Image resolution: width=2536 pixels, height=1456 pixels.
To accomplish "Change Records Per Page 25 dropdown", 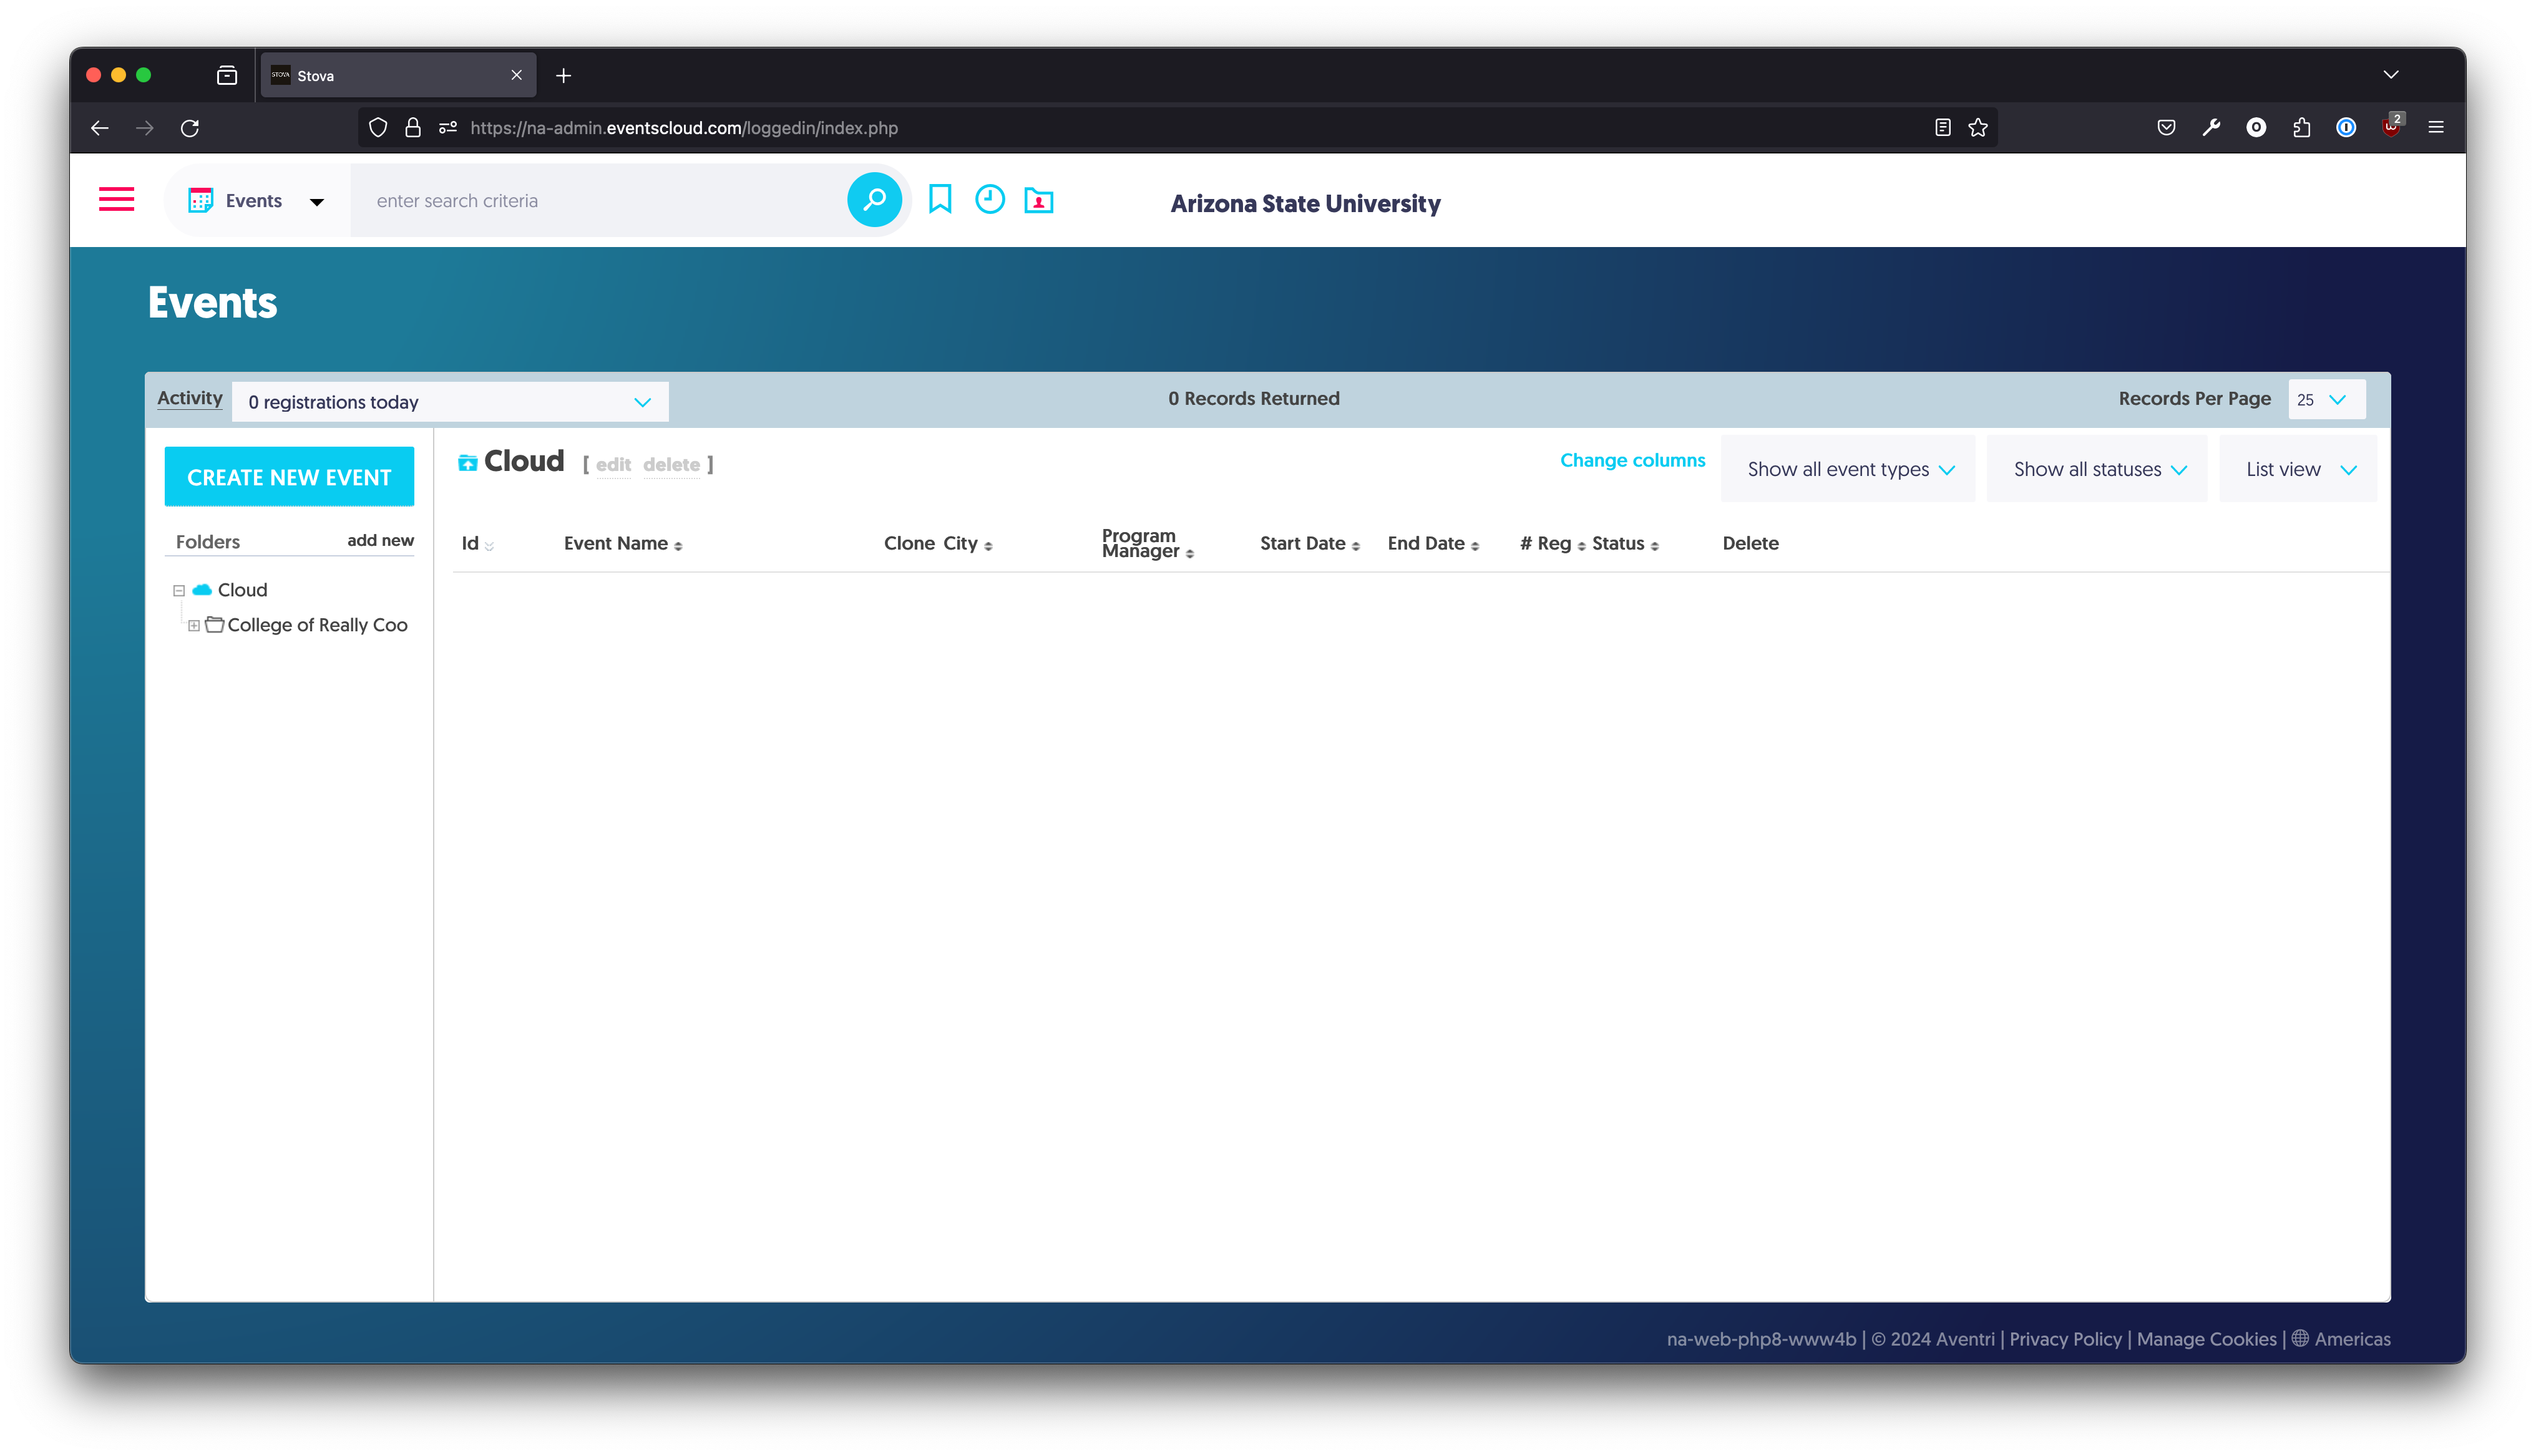I will pyautogui.click(x=2326, y=399).
